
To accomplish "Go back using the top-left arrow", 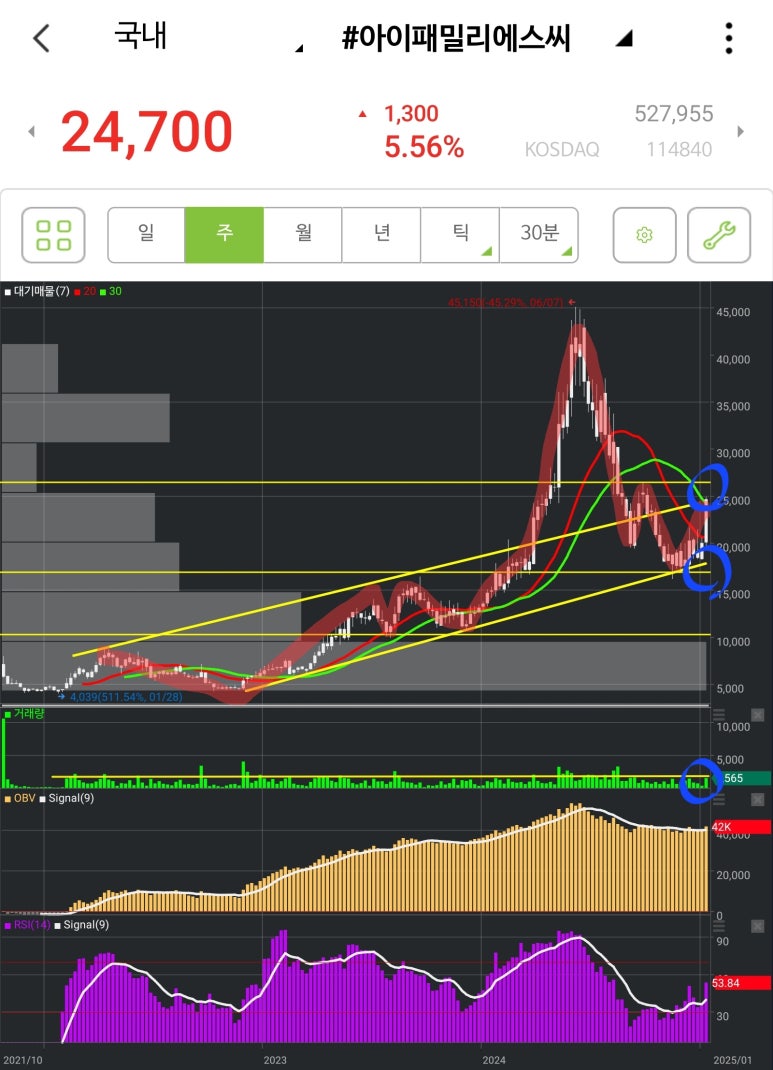I will click(x=42, y=38).
